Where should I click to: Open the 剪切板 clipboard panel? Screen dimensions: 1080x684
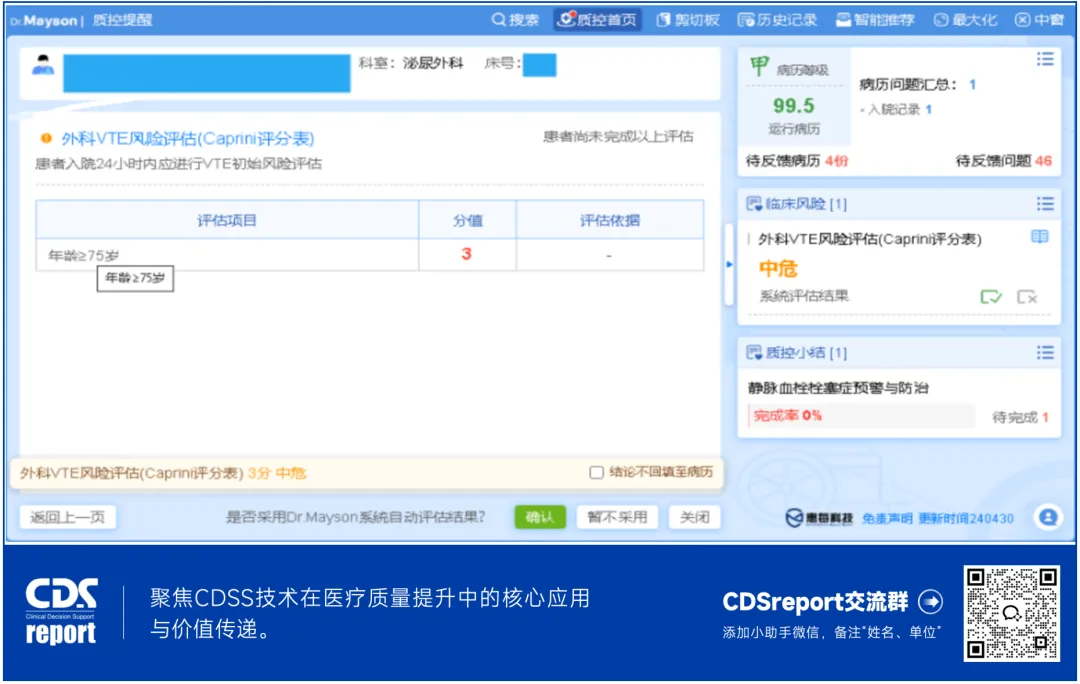point(690,18)
